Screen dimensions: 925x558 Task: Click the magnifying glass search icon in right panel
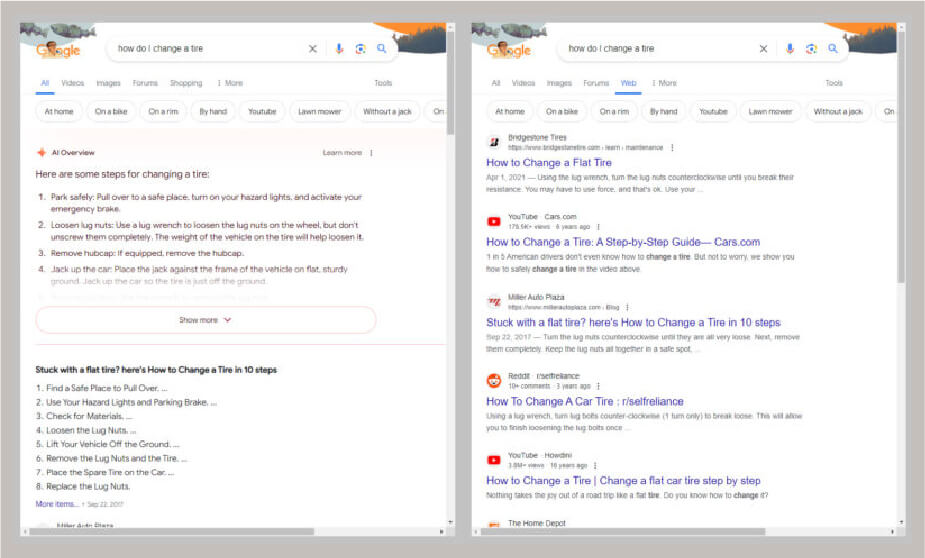click(x=832, y=48)
